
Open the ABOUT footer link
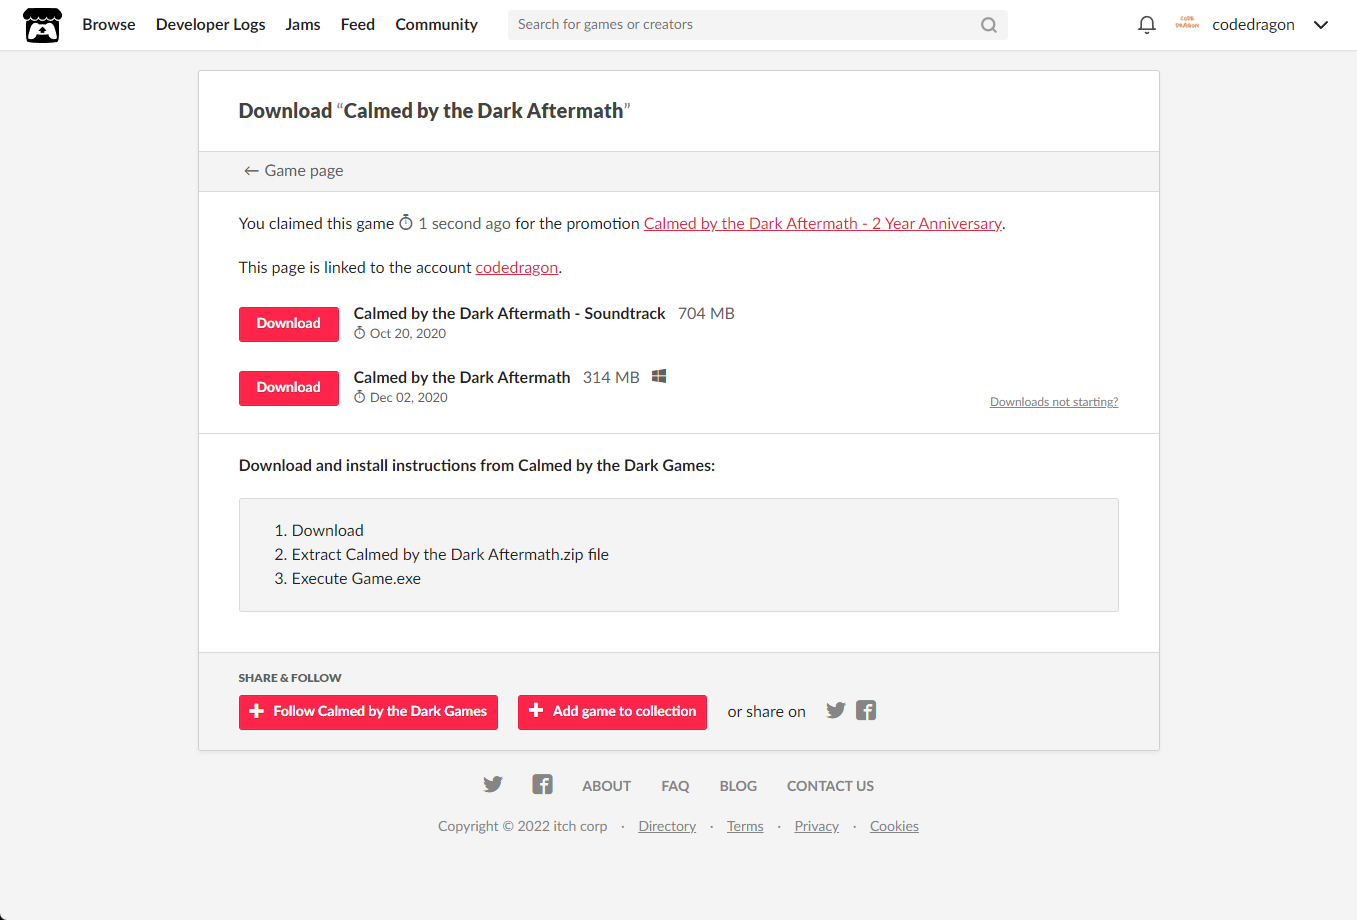click(x=607, y=786)
